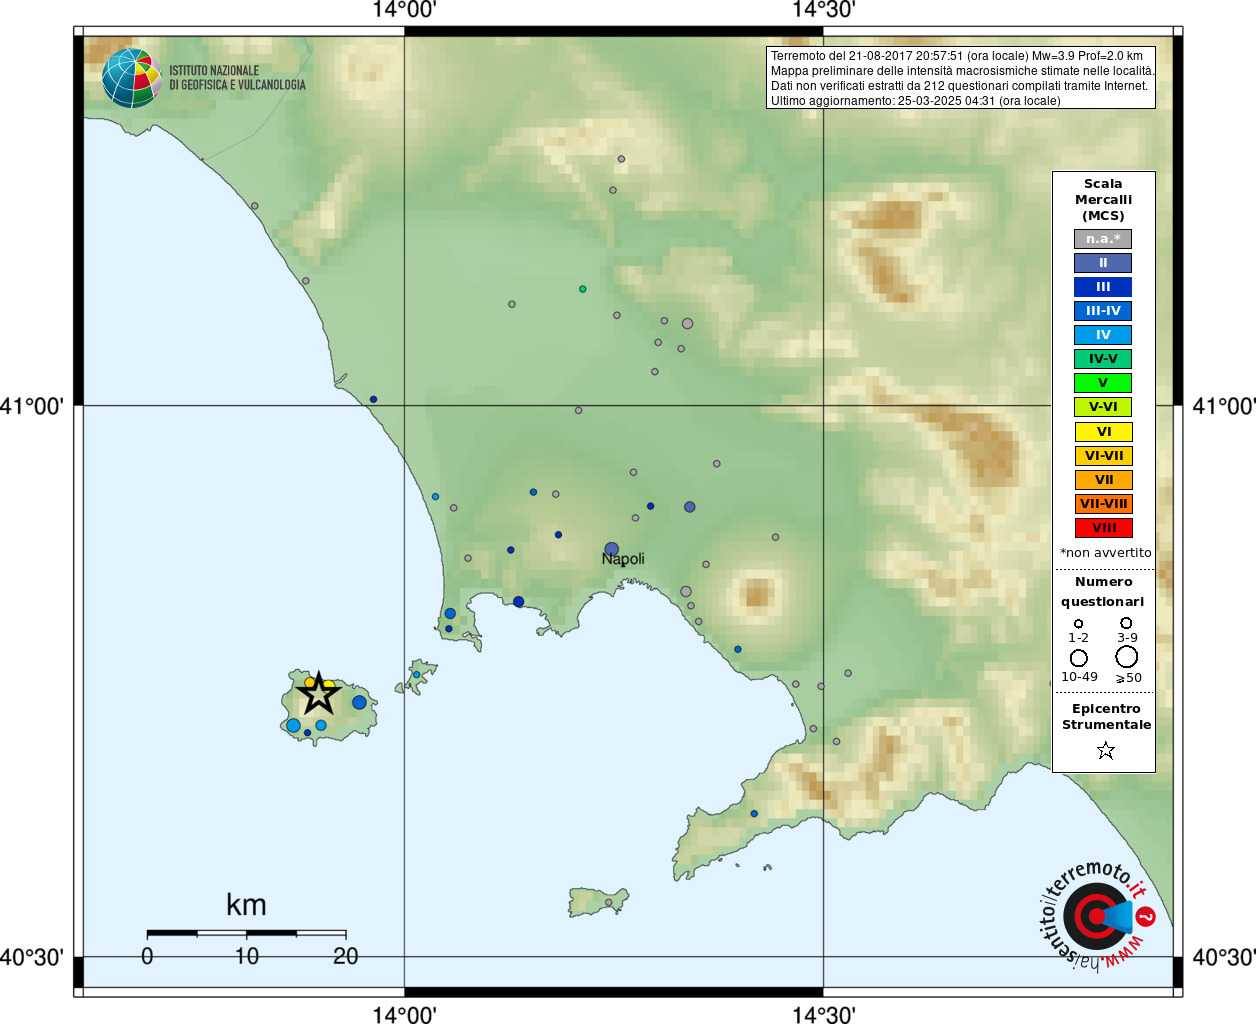
Task: Select the yellow VI intensity swatch
Action: click(x=1103, y=432)
